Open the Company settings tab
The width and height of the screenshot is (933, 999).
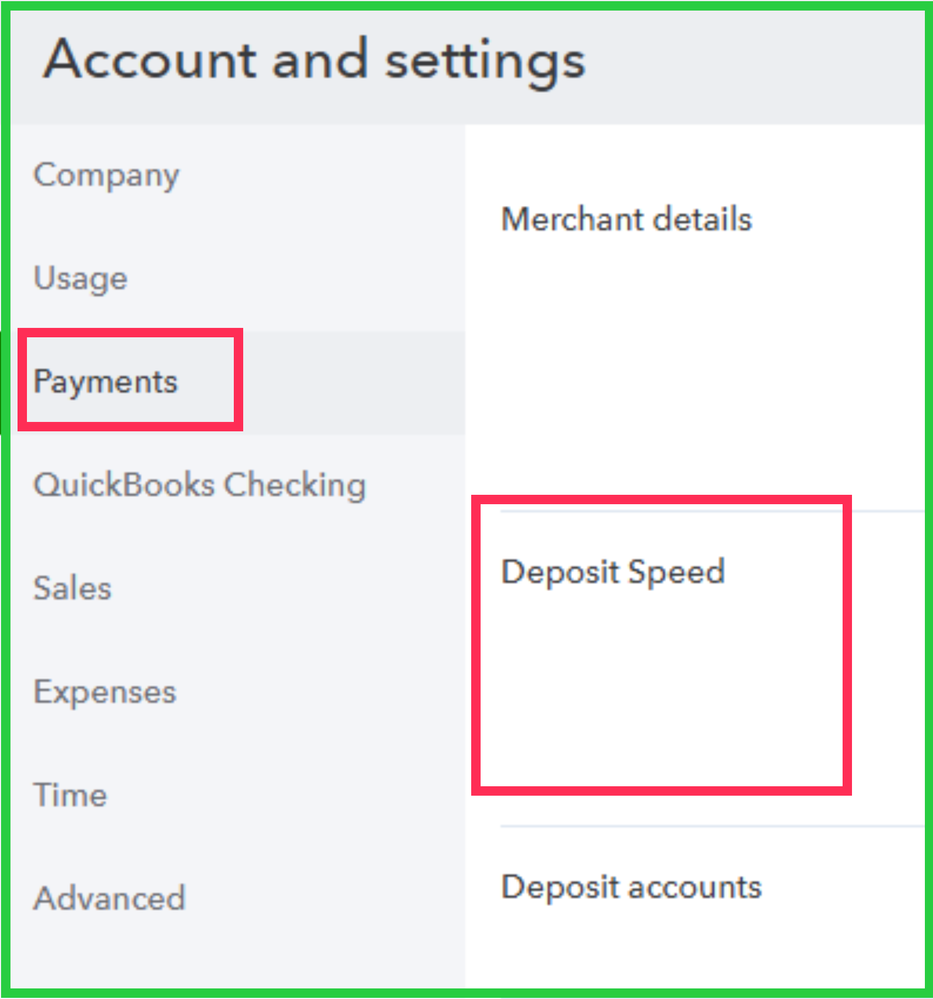coord(106,175)
